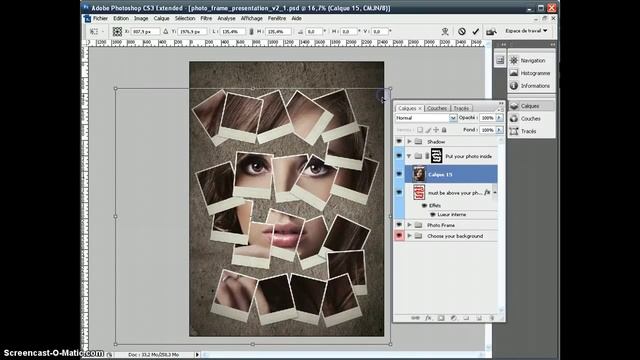Image resolution: width=640 pixels, height=360 pixels.
Task: Open the Aide menu
Action: 296,18
